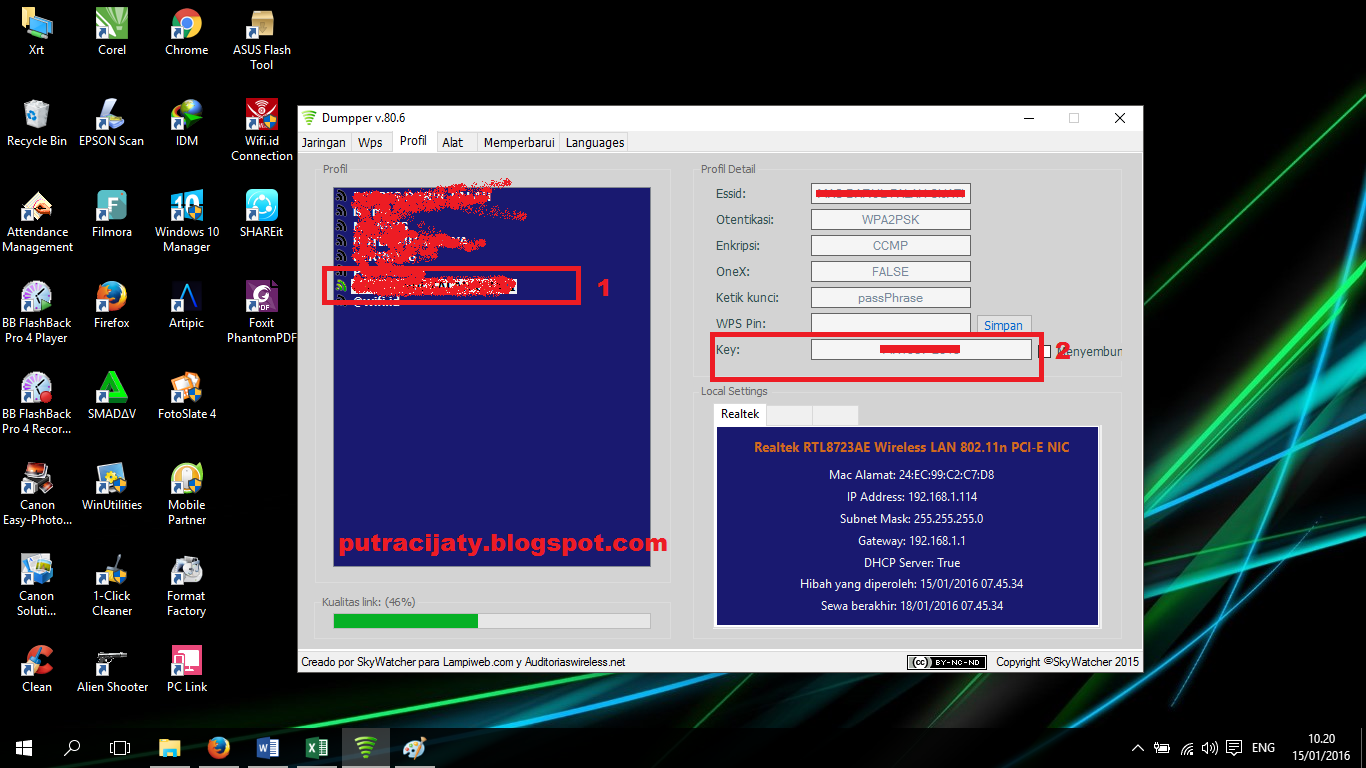Open the Canon Easy-Photo icon

click(37, 494)
